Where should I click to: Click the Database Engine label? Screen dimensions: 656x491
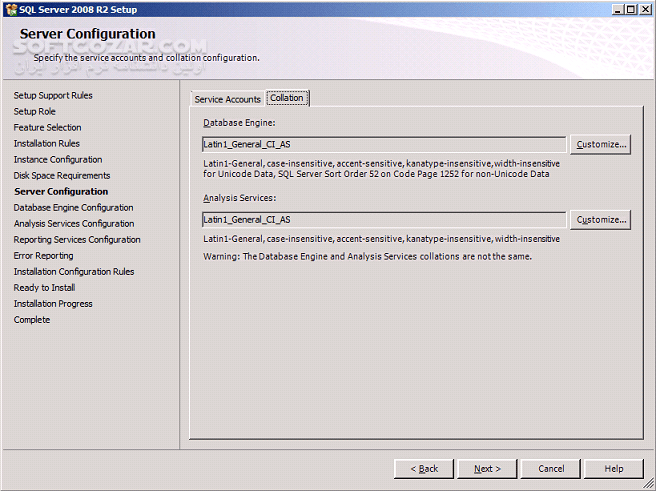point(239,123)
